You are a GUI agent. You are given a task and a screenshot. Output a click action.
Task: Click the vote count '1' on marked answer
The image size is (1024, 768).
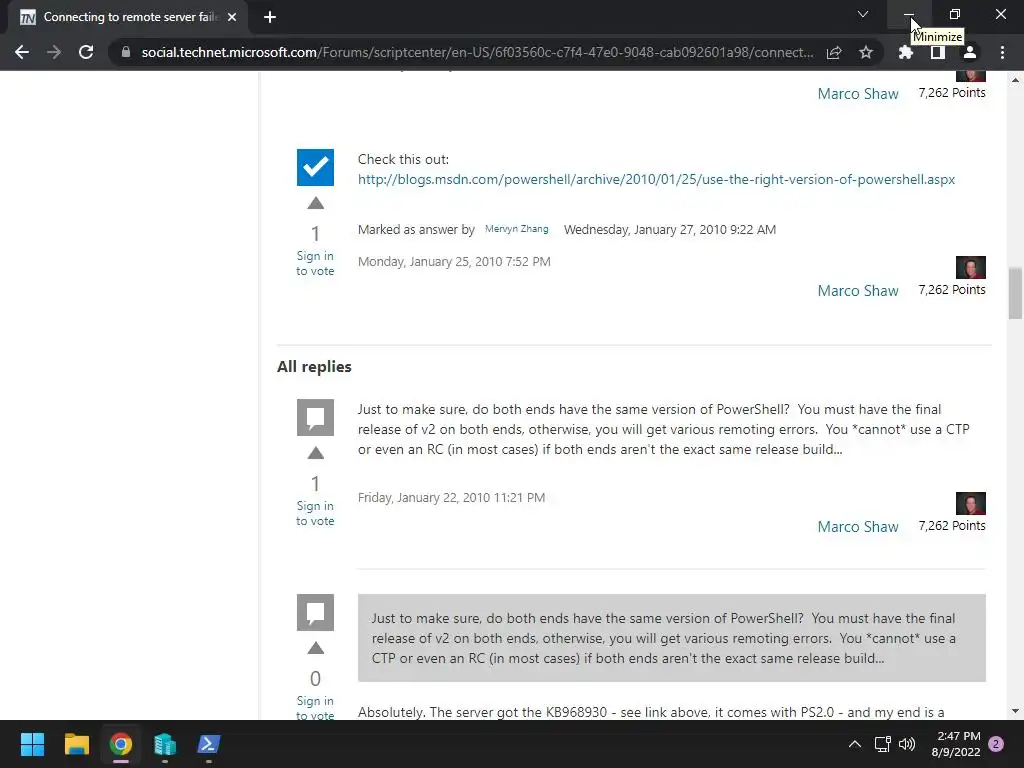click(x=315, y=233)
